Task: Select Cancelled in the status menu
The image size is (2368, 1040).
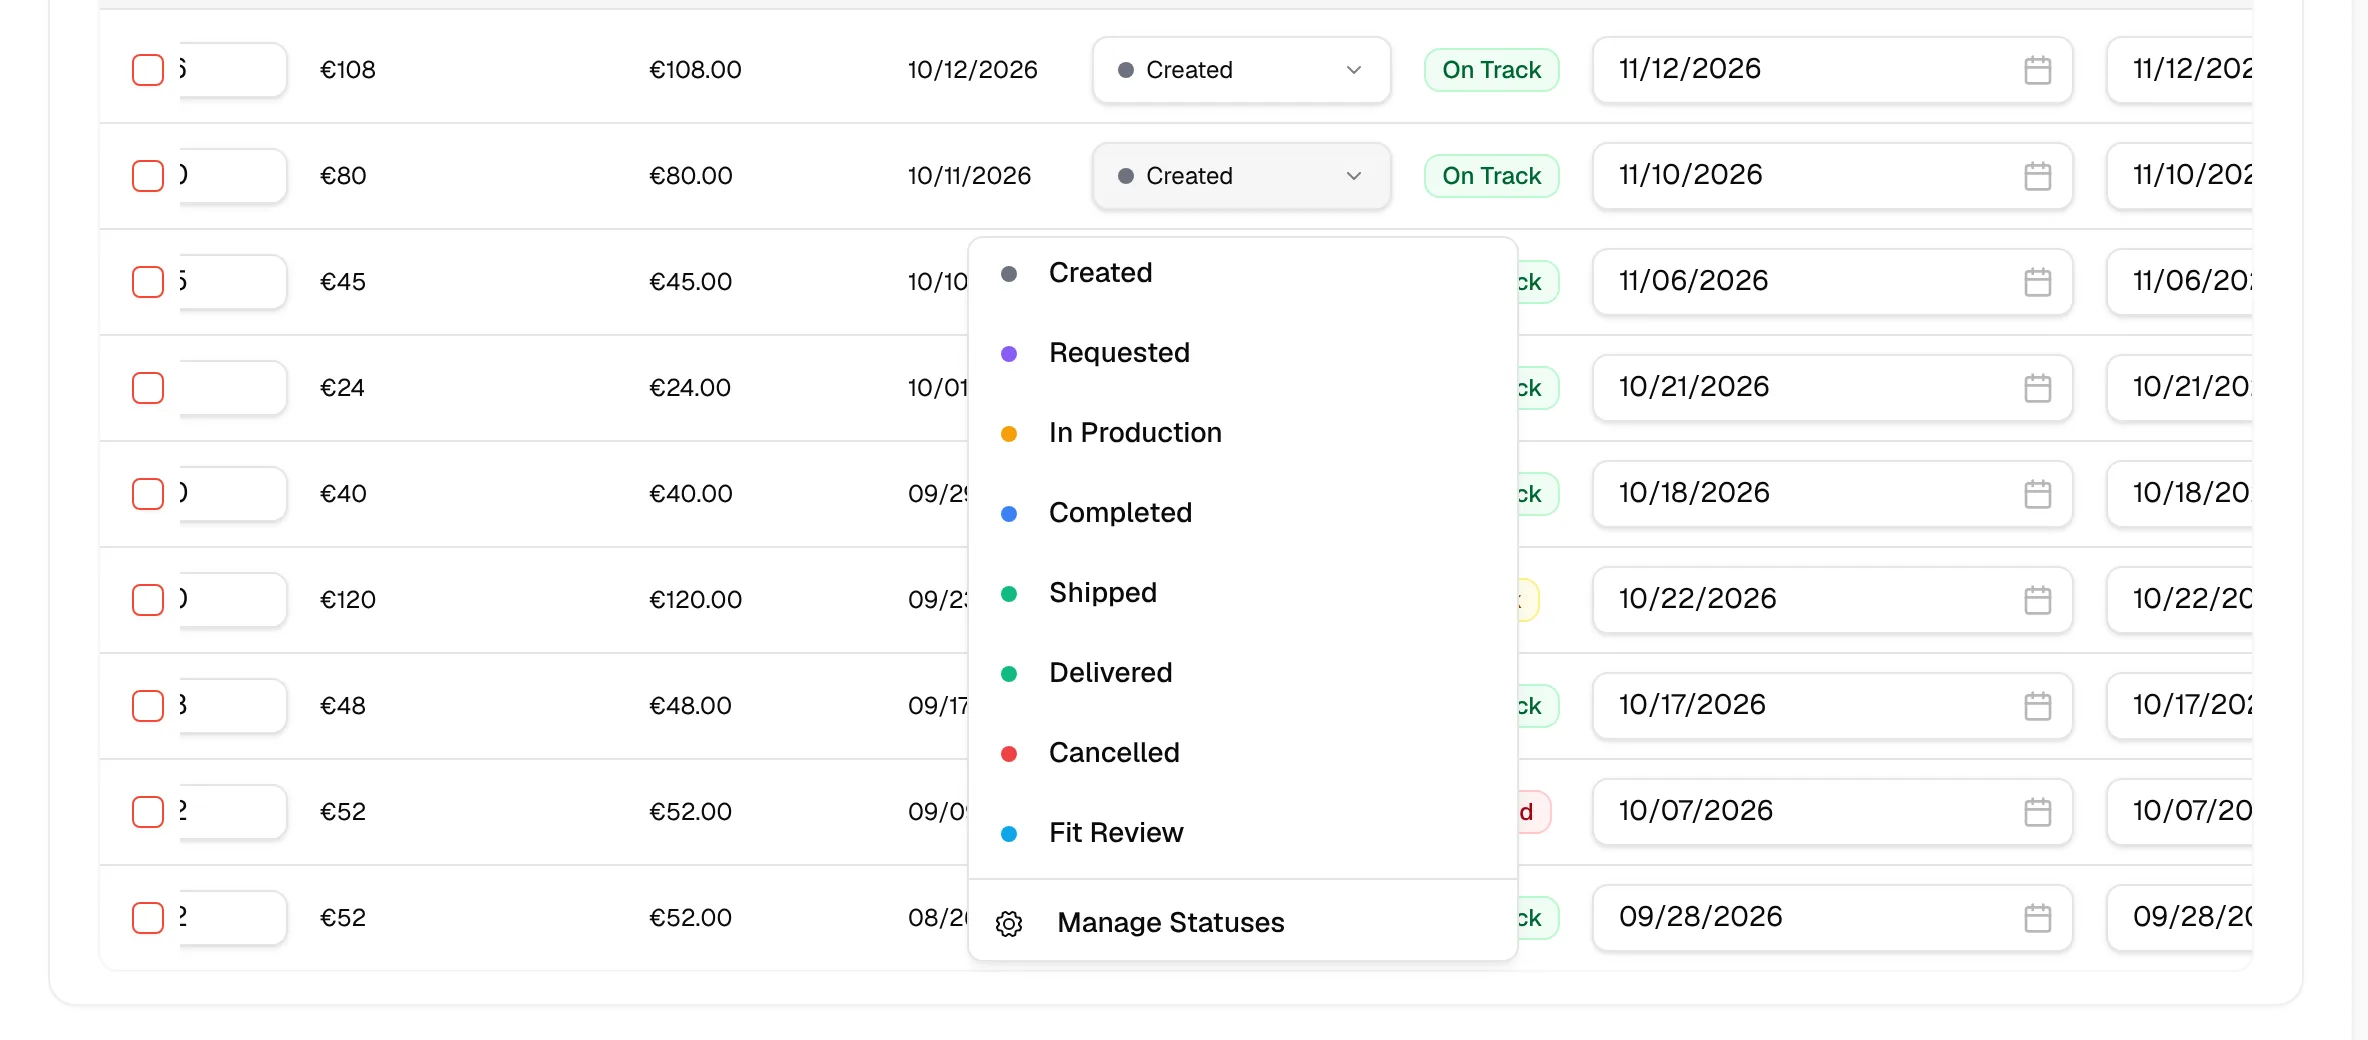Action: 1242,753
